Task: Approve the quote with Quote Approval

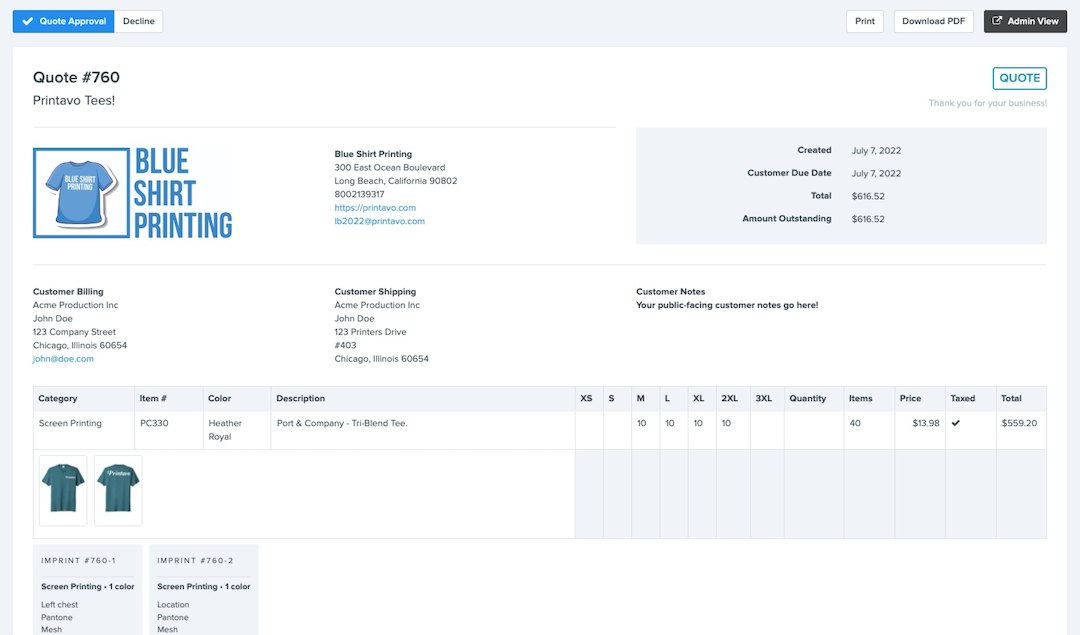Action: point(63,20)
